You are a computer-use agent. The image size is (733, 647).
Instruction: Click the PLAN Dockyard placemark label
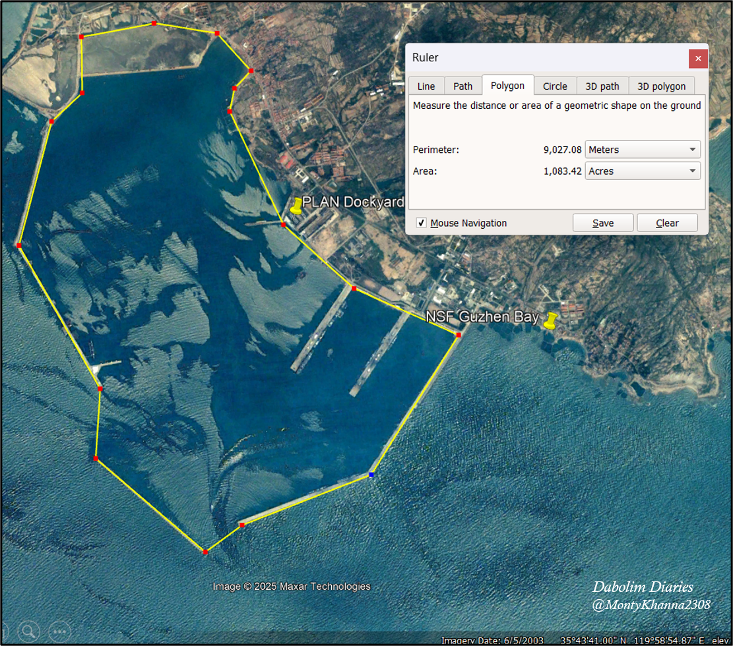(353, 202)
